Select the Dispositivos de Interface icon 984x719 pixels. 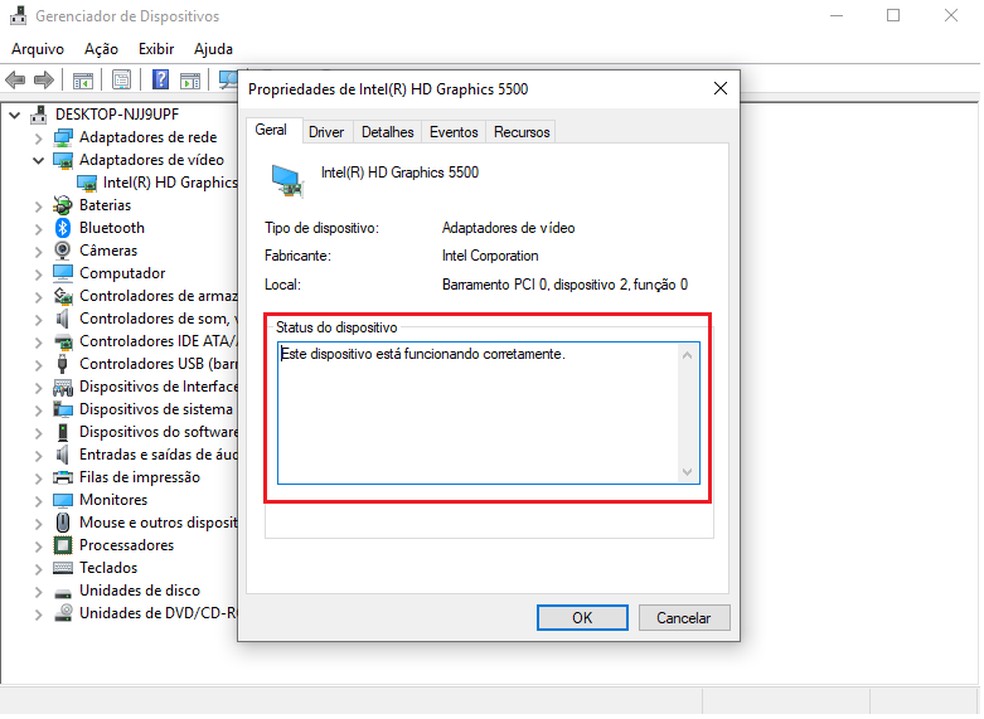63,386
